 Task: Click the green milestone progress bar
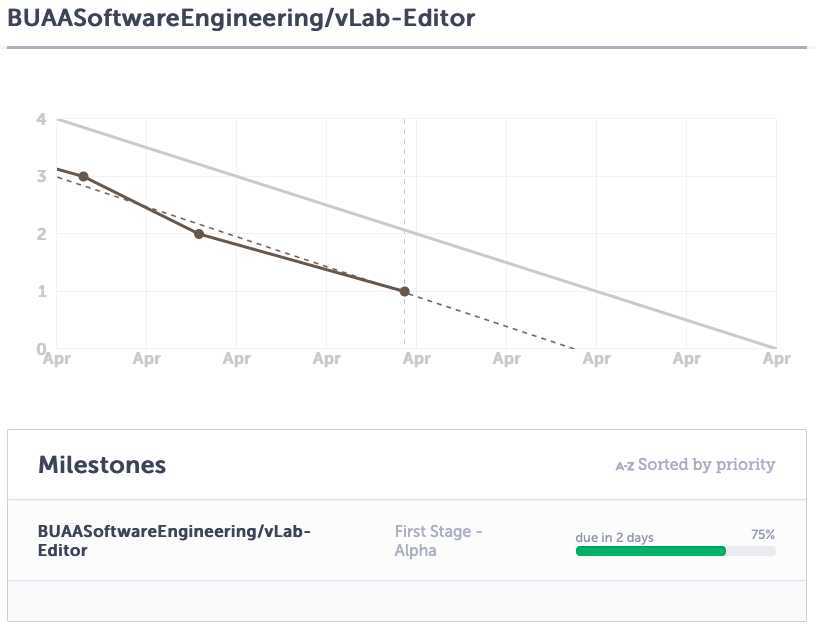pos(650,551)
